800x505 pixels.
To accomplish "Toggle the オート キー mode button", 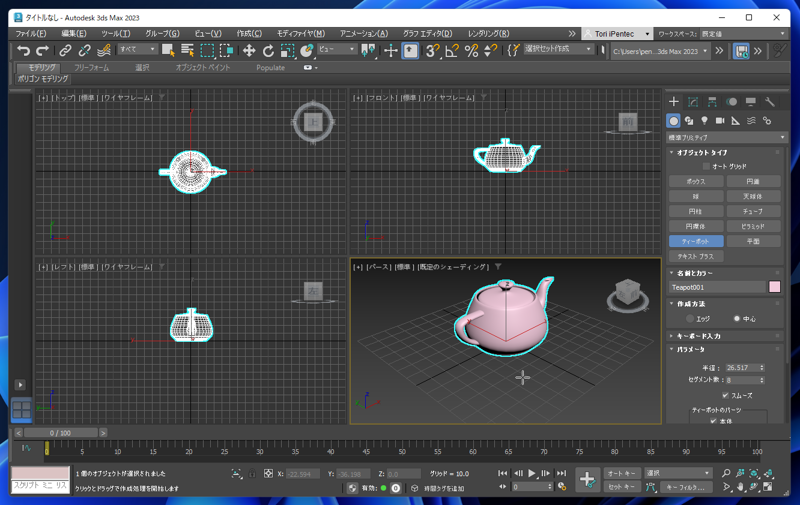I will [x=622, y=473].
